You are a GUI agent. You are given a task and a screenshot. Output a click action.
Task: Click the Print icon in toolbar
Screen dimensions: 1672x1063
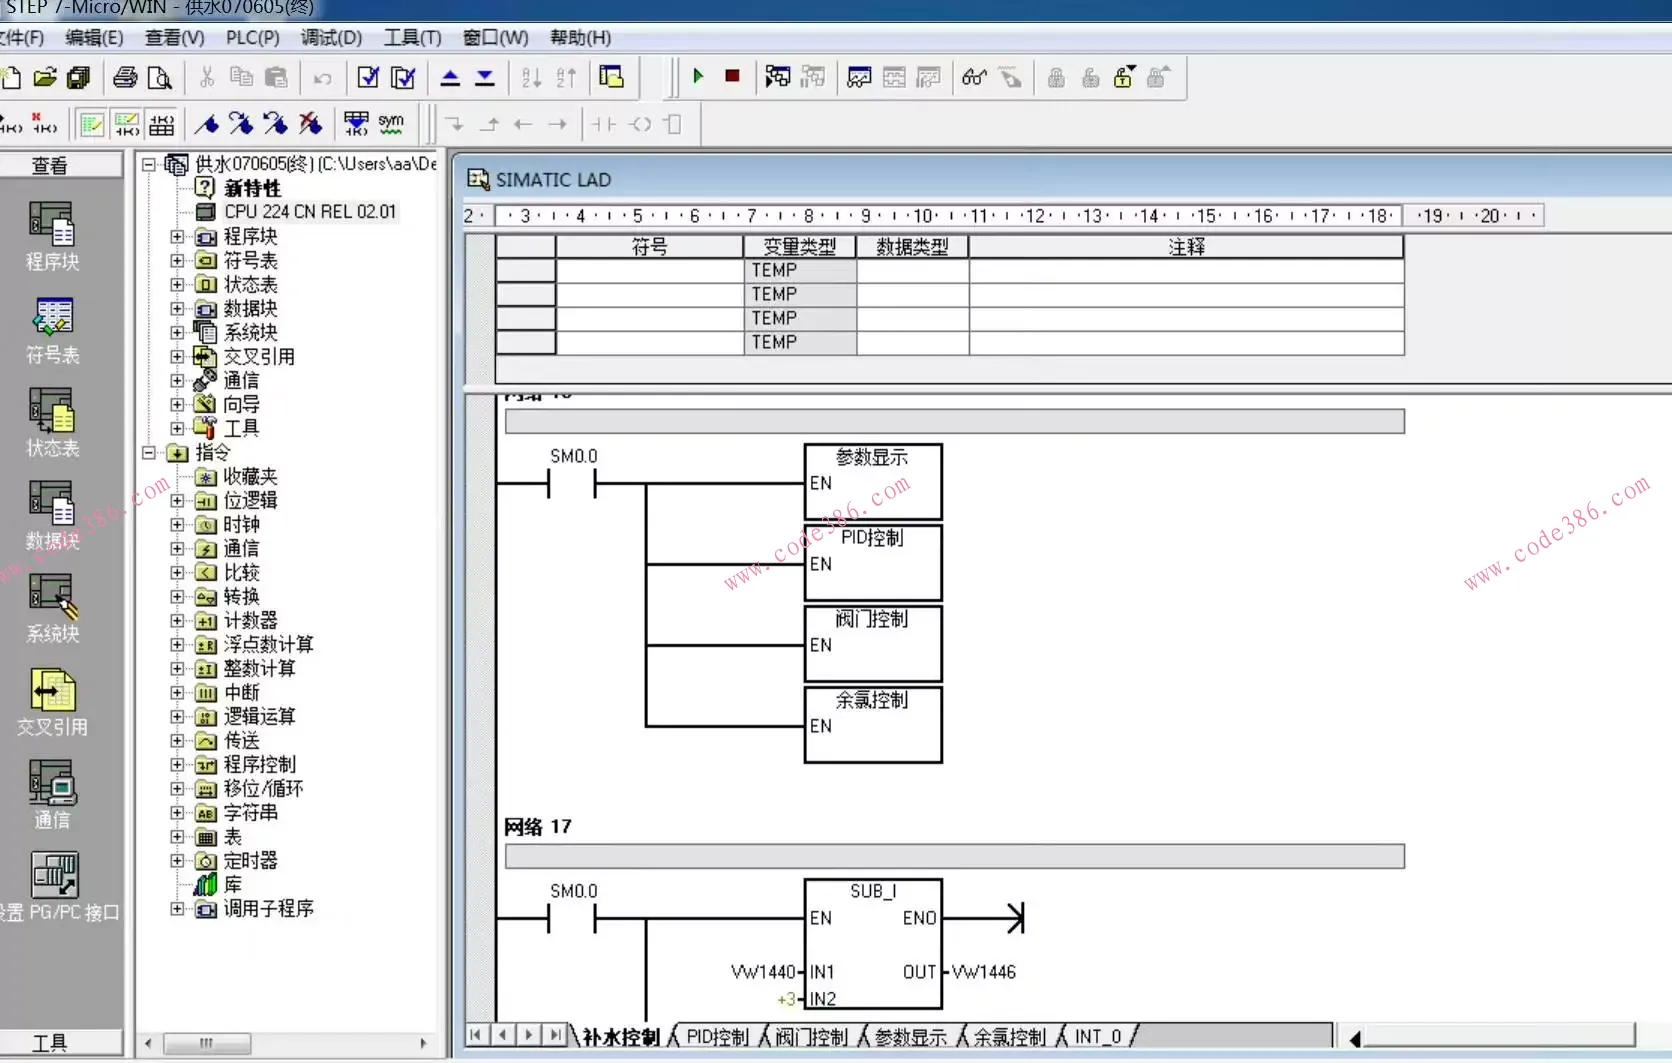click(125, 78)
